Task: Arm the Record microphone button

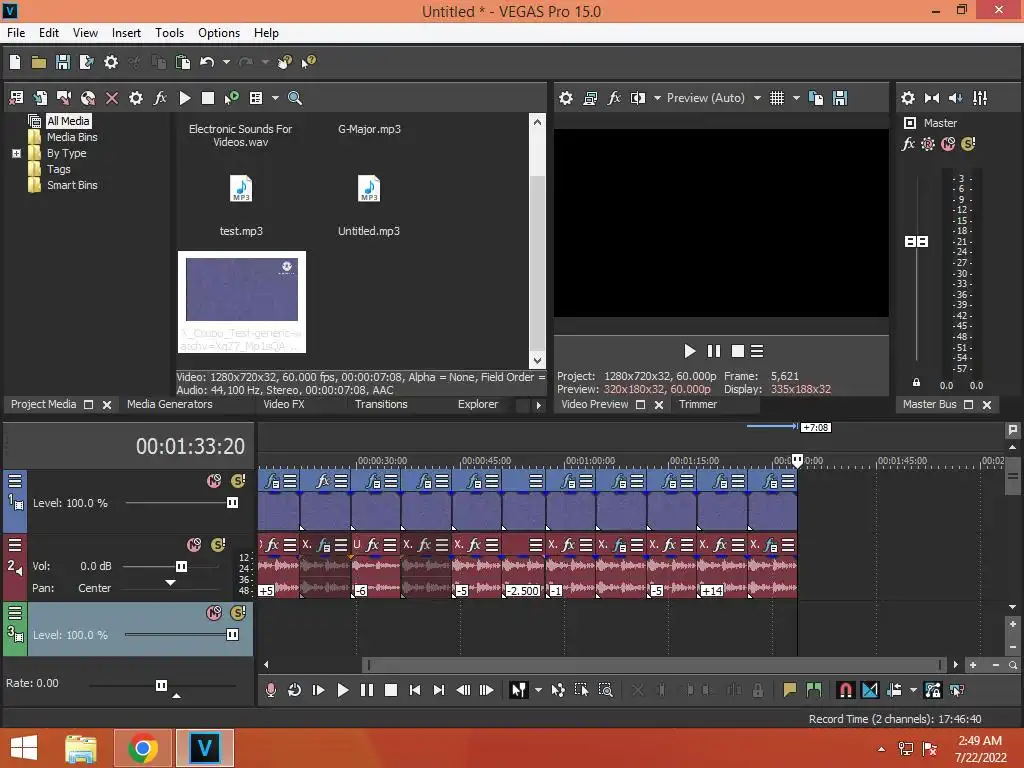Action: click(270, 690)
